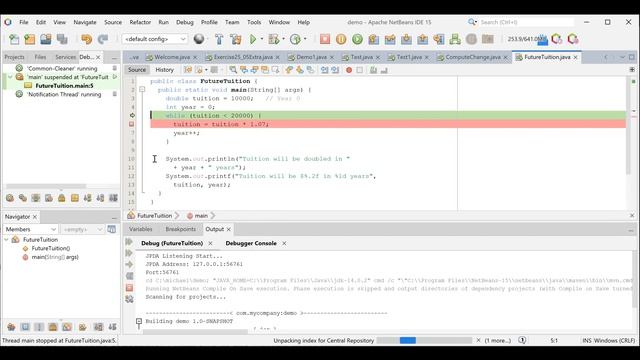Open the Members dropdown in Navigator
Image resolution: width=640 pixels, height=360 pixels.
(31, 229)
